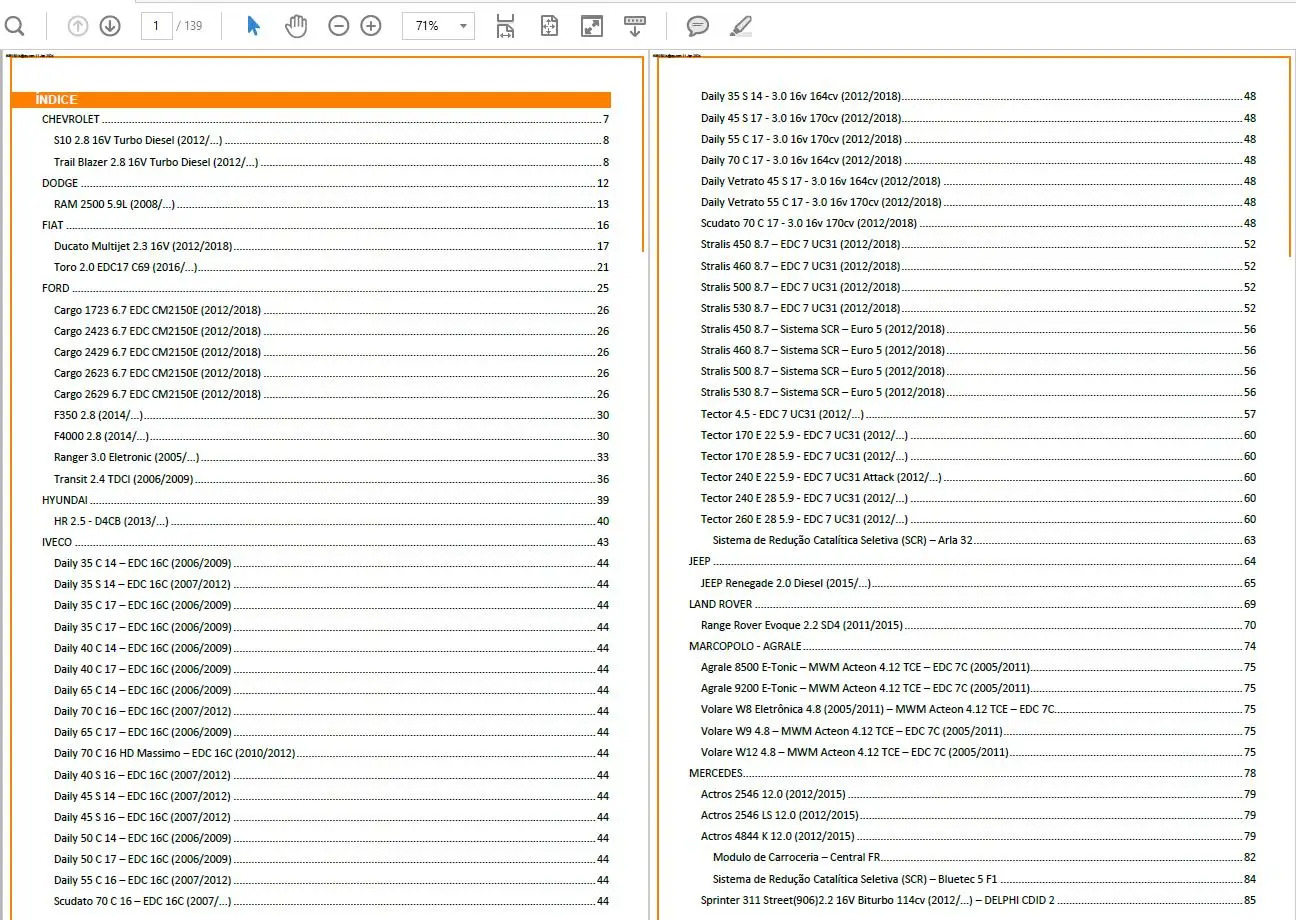
Task: Open Tector 240 E 22 Attack entry
Action: pos(978,477)
